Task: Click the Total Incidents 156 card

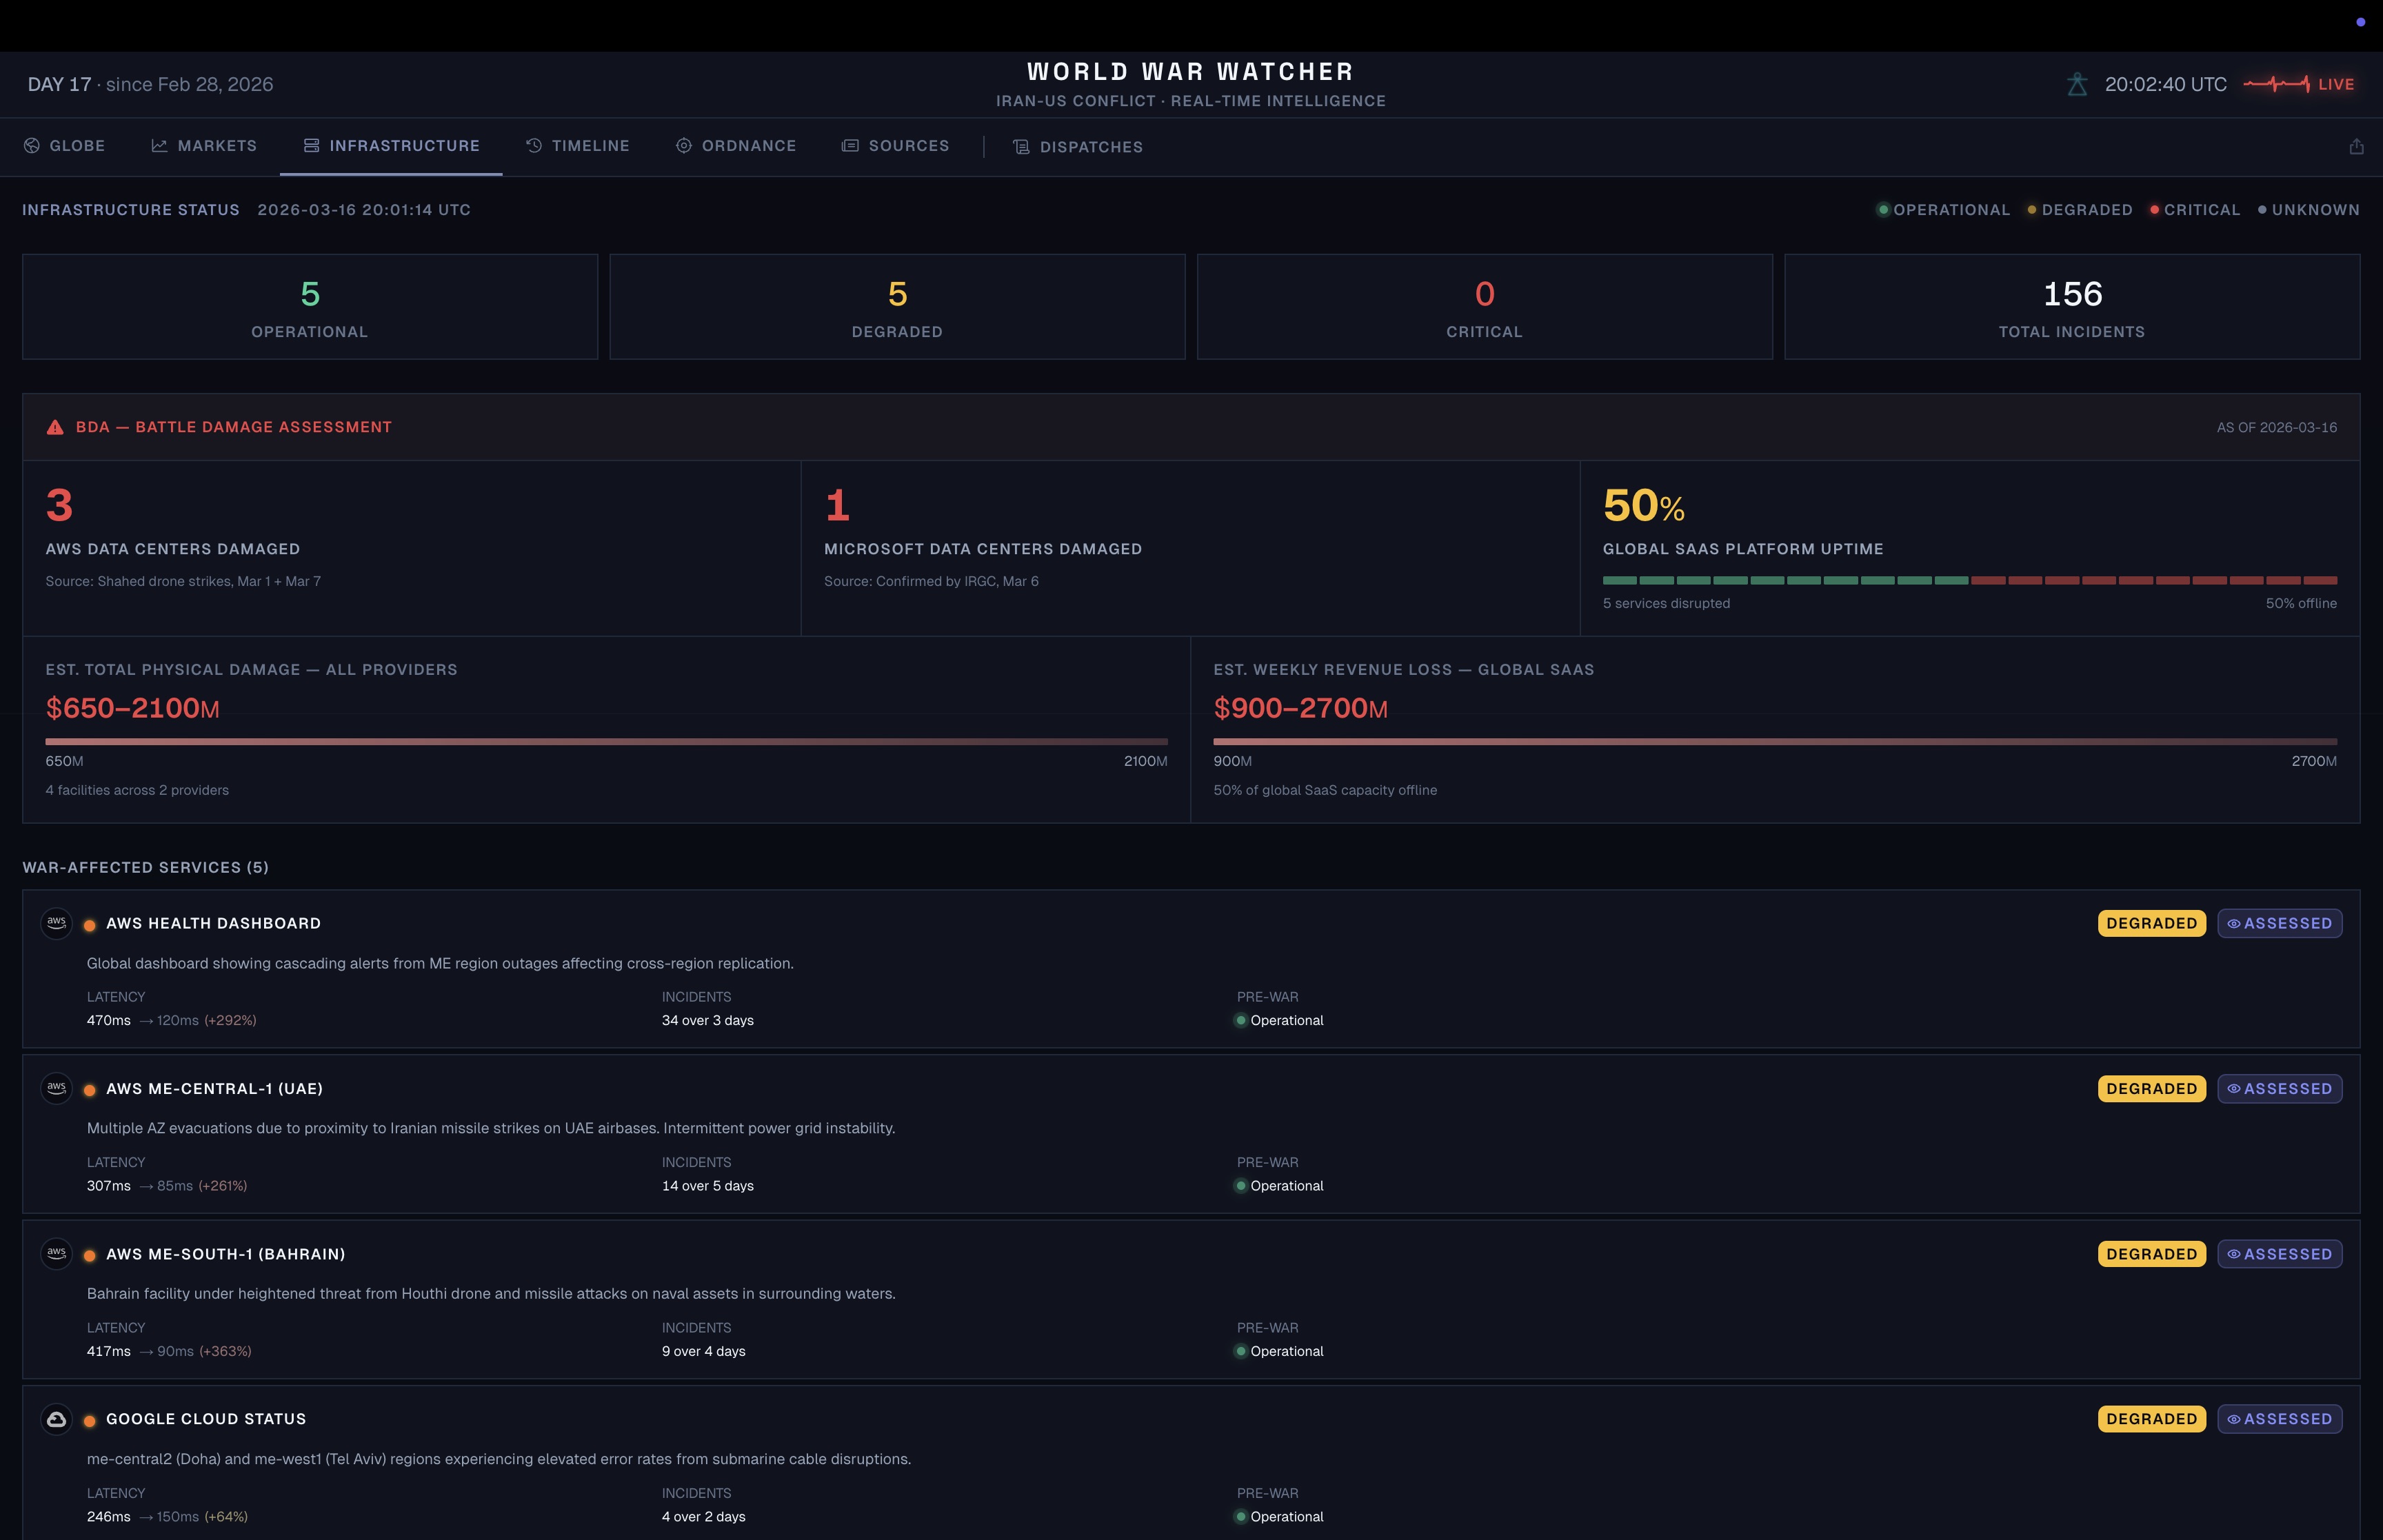Action: click(2071, 307)
